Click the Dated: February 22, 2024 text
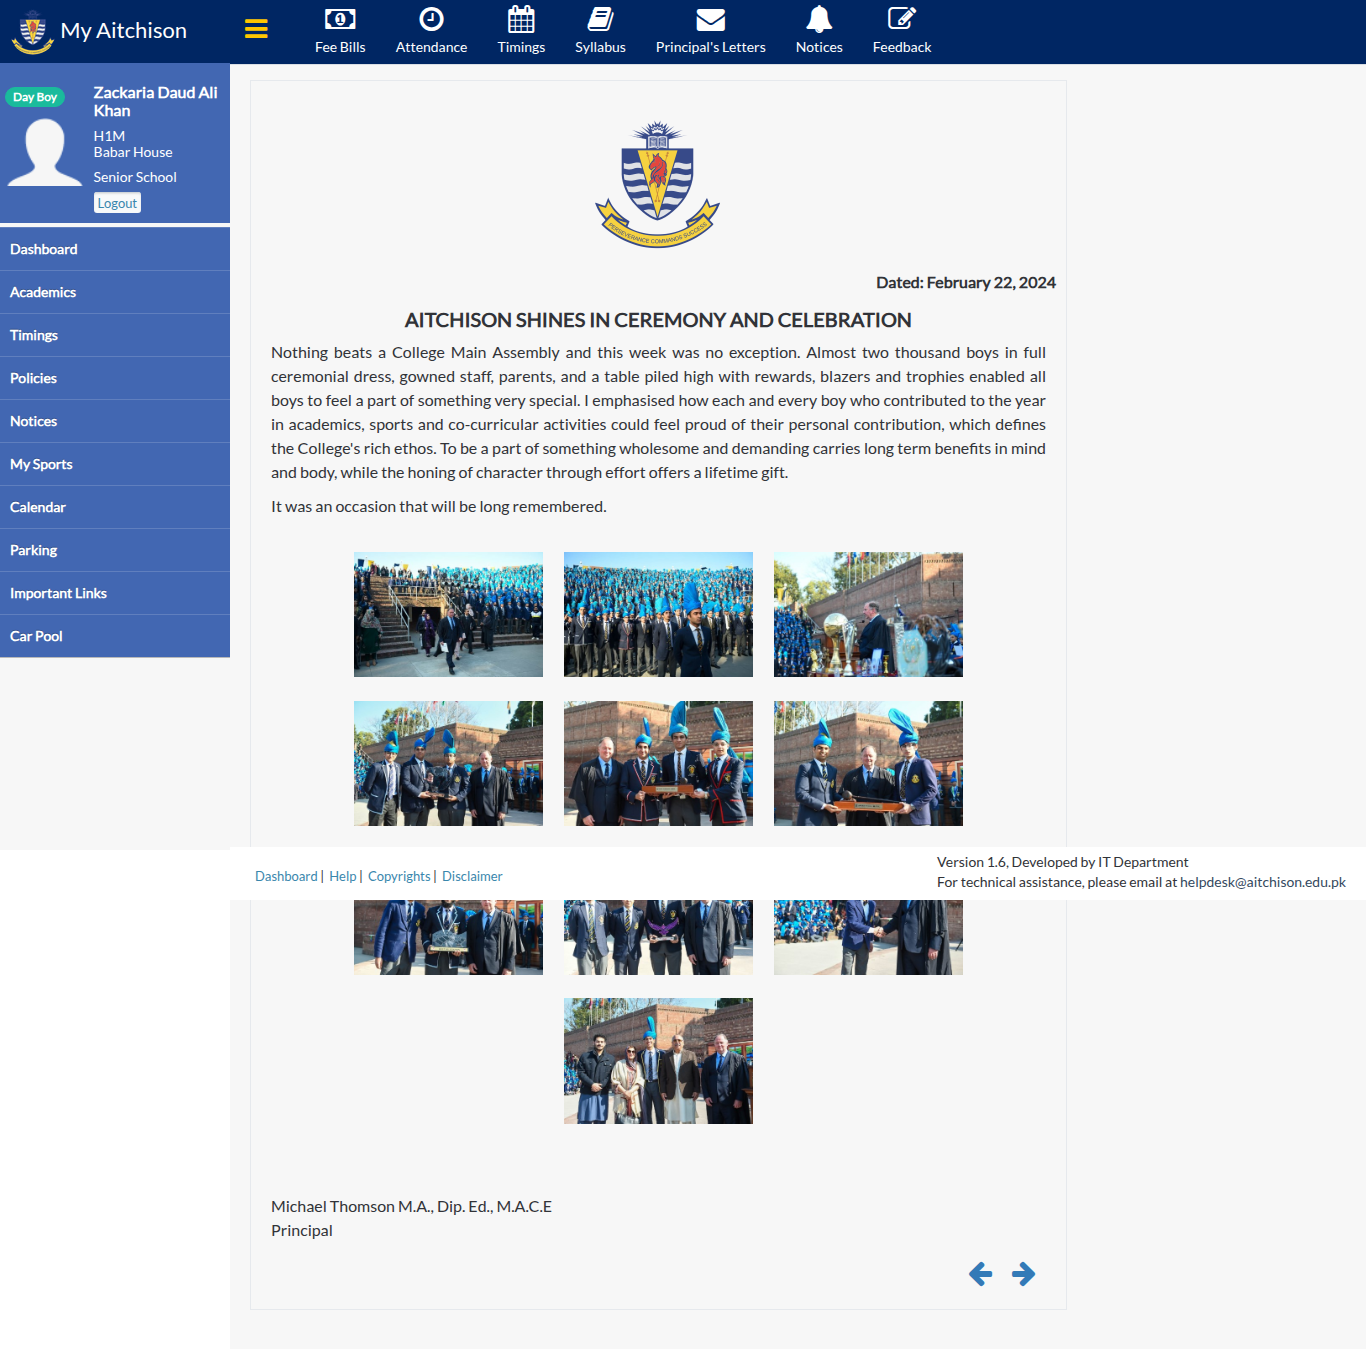The width and height of the screenshot is (1366, 1349). 966,283
